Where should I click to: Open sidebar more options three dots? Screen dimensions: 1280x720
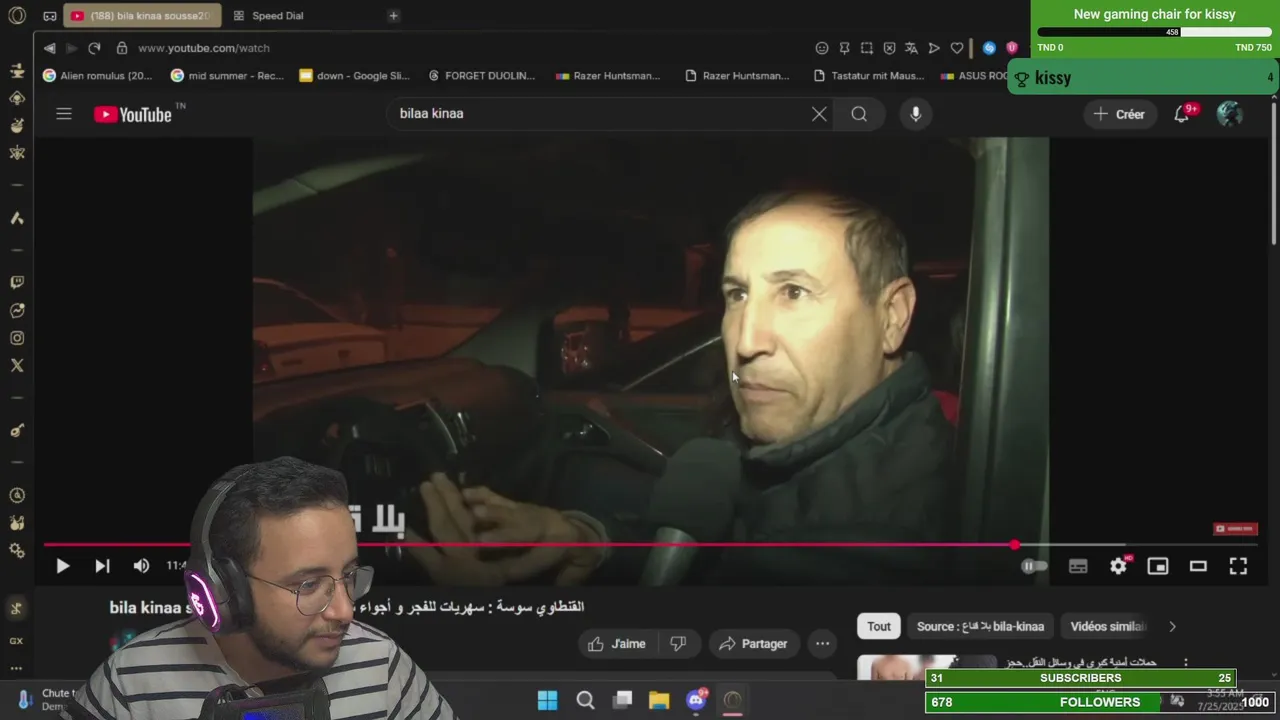[17, 669]
